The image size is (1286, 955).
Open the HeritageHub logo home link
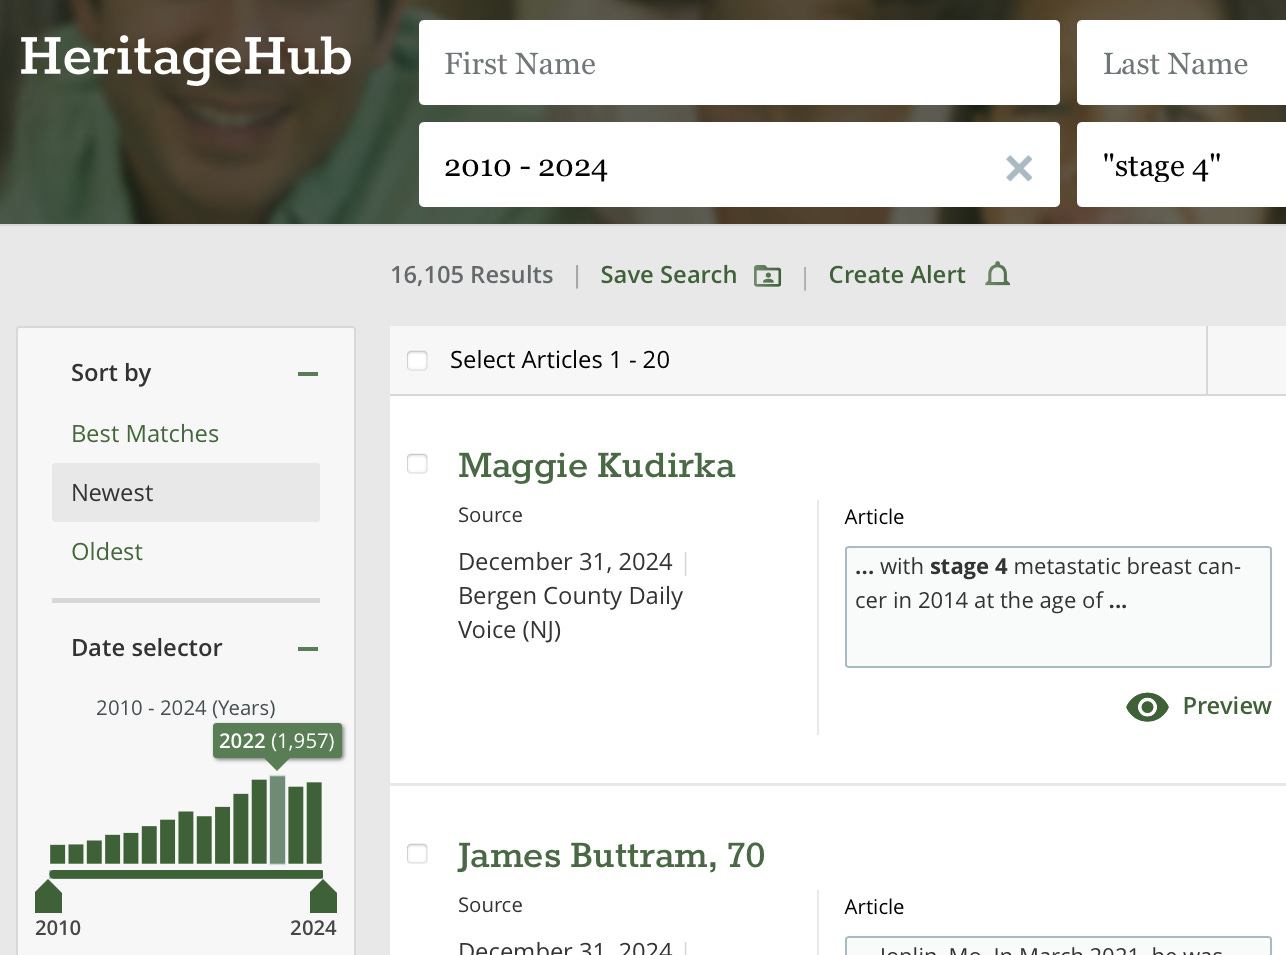[x=186, y=57]
